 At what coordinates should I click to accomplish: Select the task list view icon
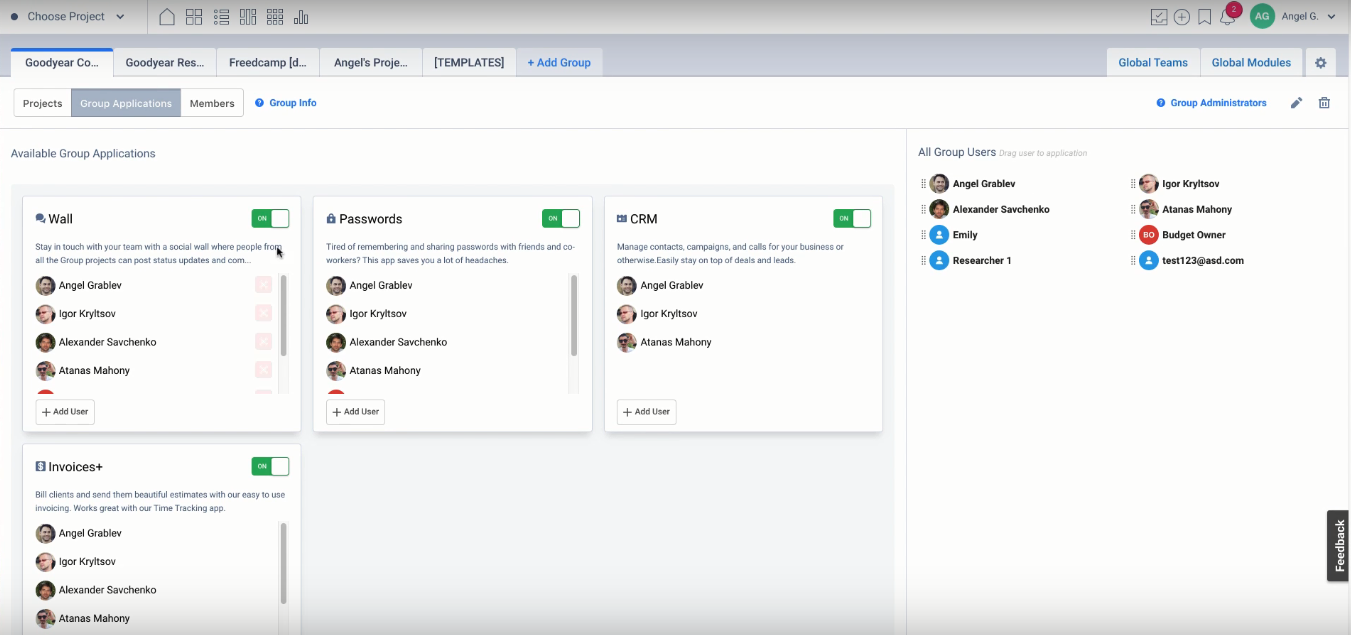pos(221,17)
